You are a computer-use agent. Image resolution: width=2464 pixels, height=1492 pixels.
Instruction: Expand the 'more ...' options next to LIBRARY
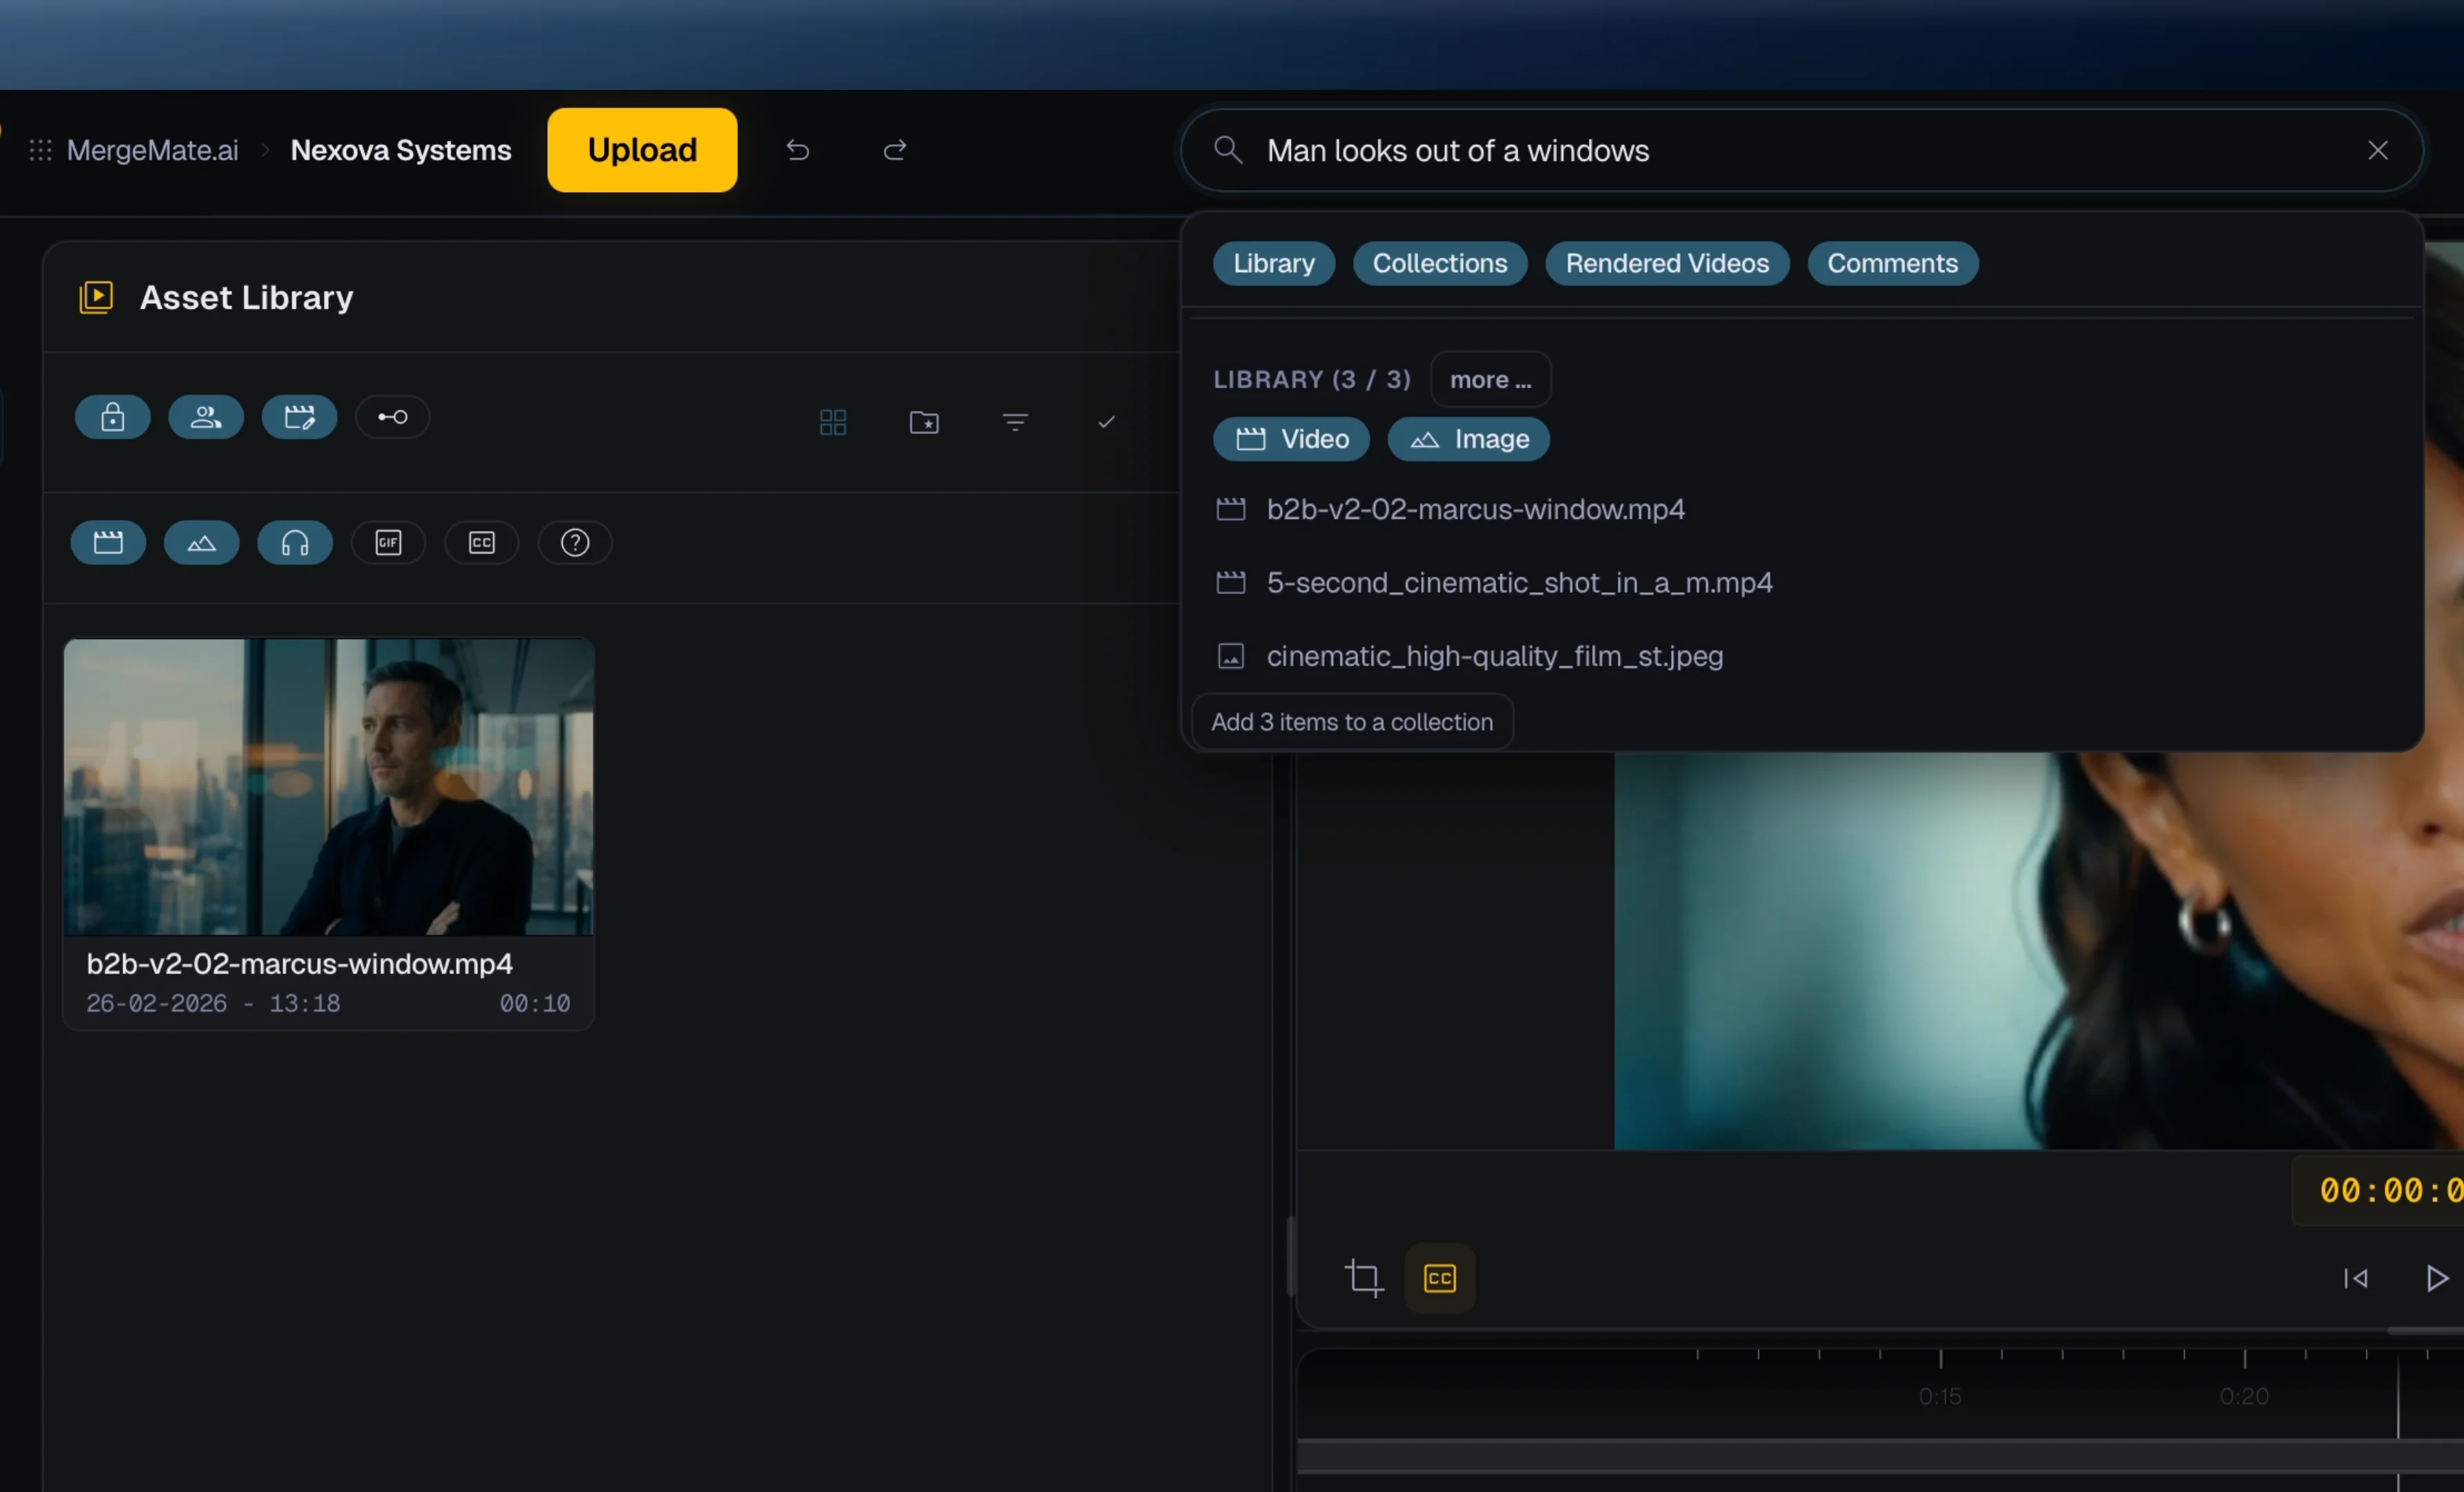[x=1489, y=379]
